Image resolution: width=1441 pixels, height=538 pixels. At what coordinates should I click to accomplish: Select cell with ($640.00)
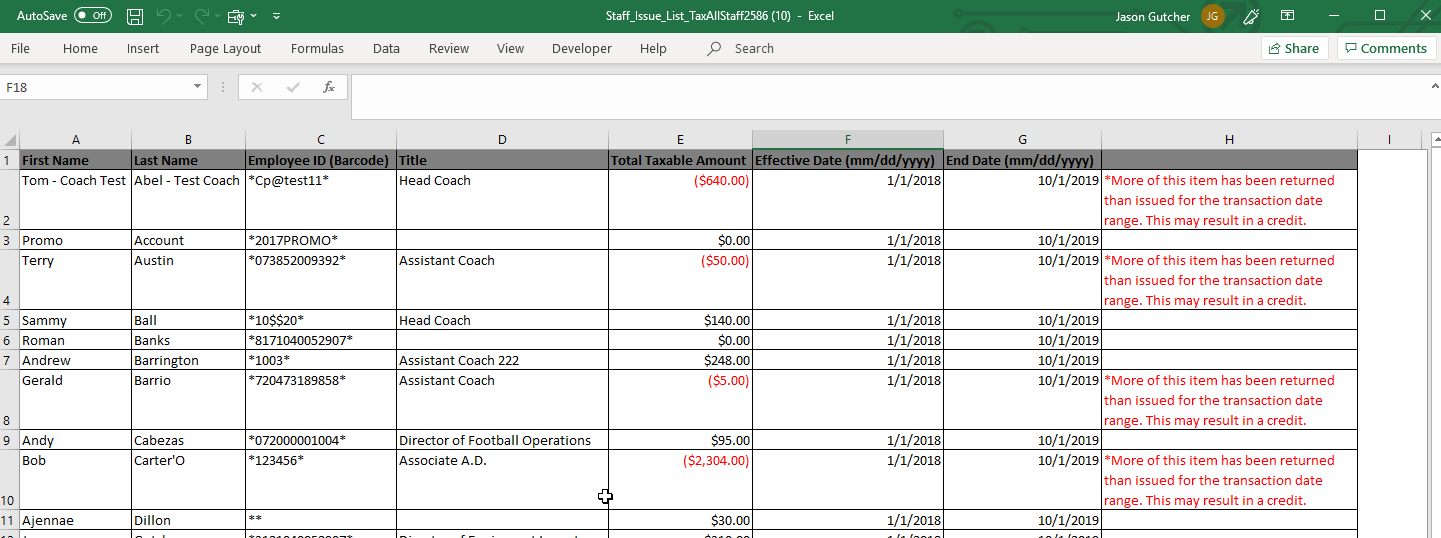tap(680, 200)
